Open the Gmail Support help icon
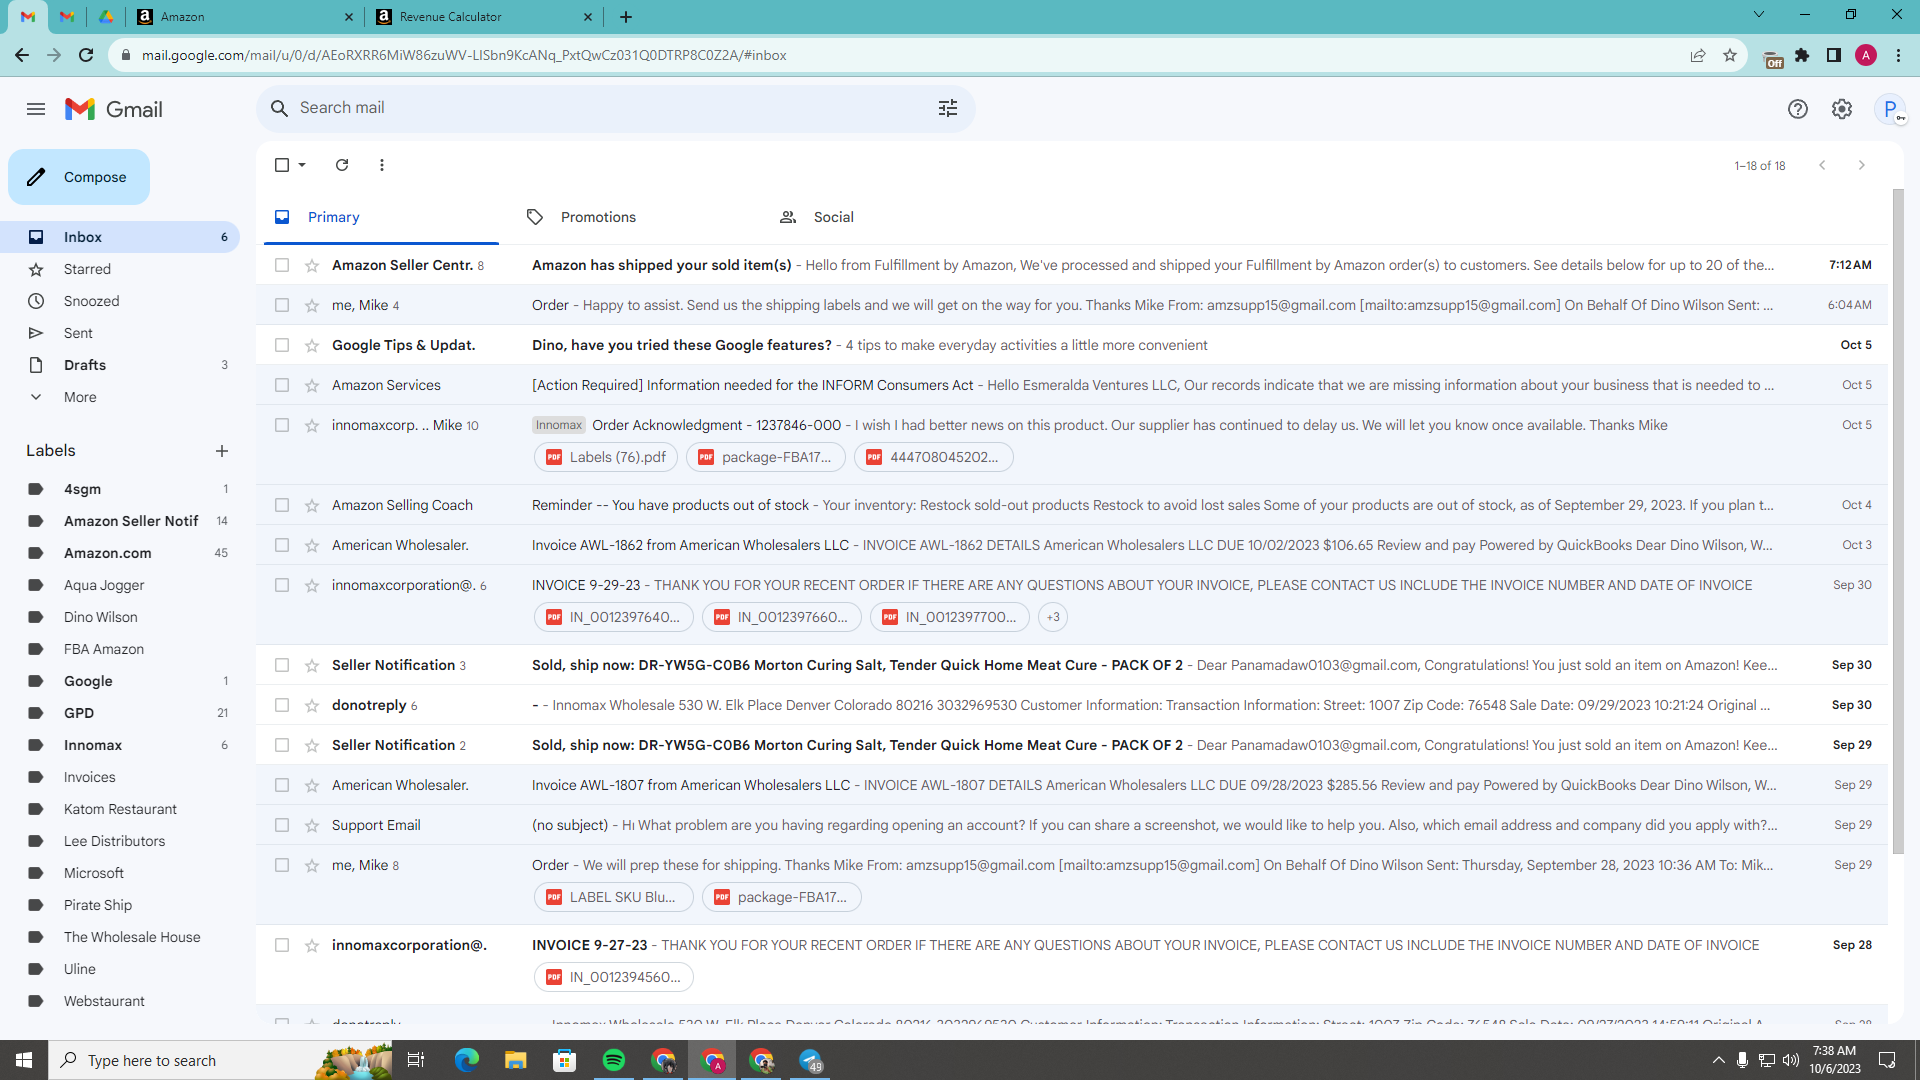Viewport: 1920px width, 1080px height. point(1798,109)
